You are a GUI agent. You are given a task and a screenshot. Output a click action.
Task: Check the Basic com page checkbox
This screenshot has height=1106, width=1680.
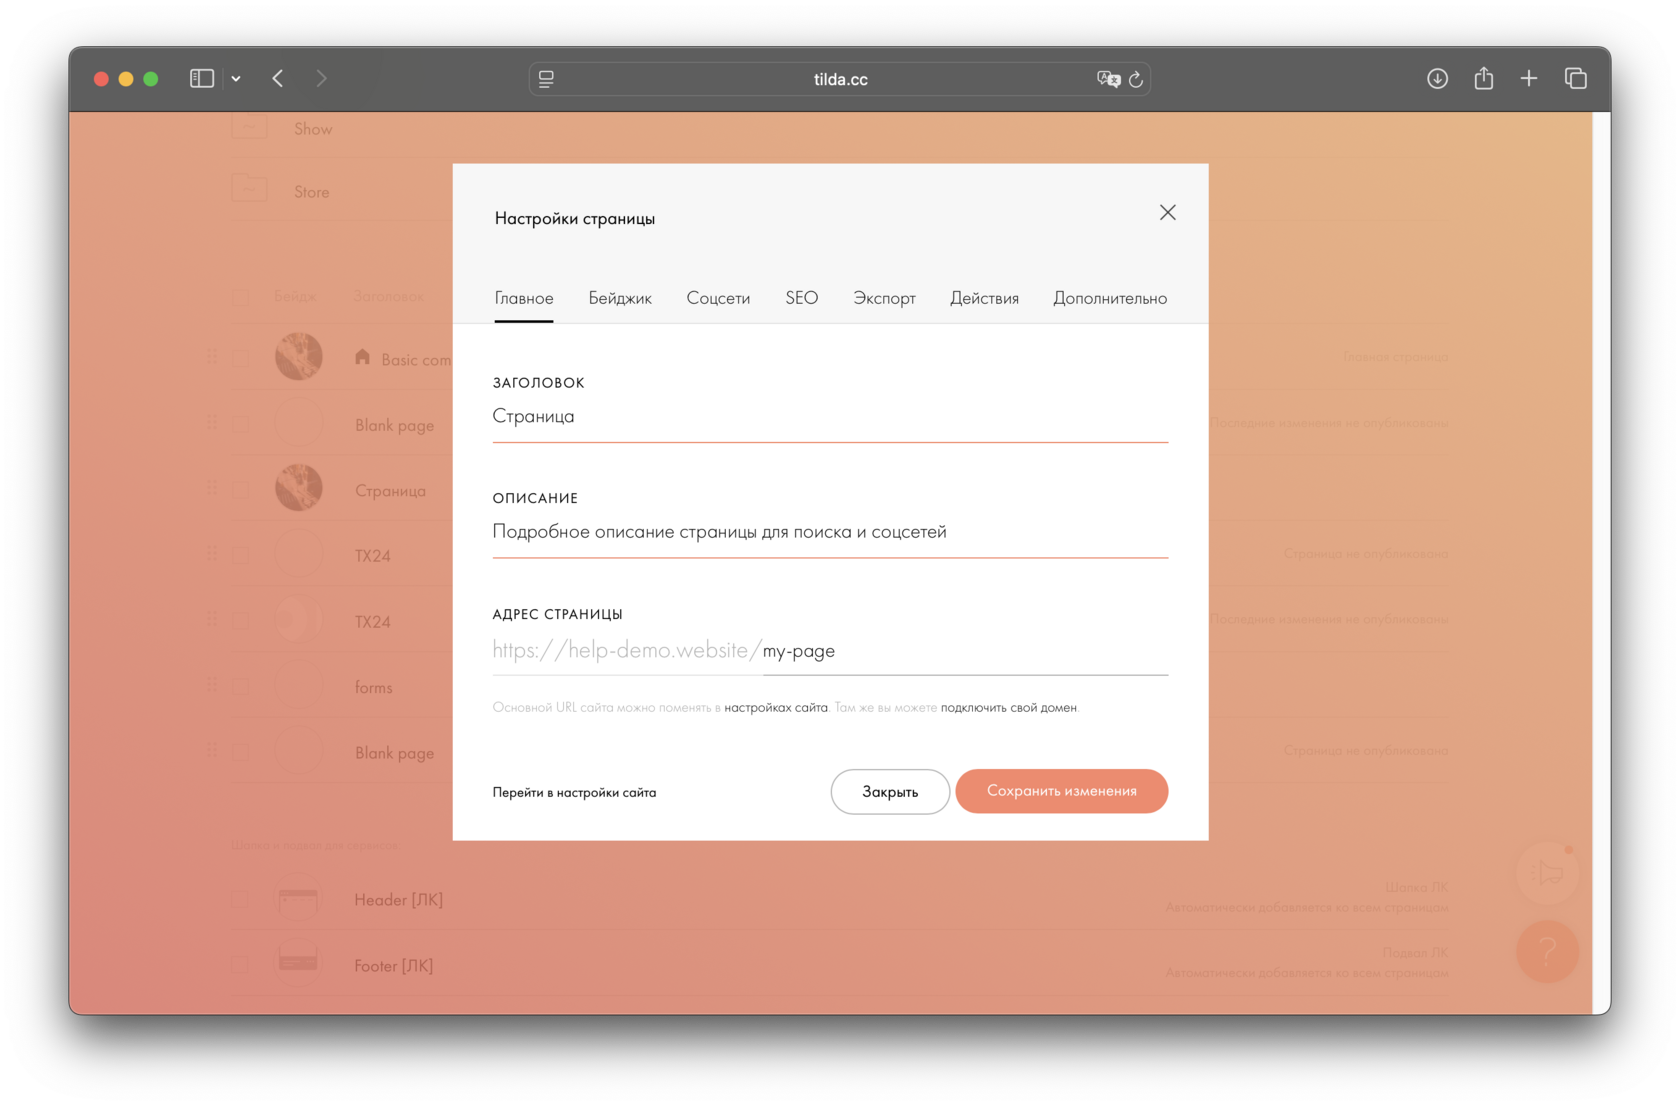[x=241, y=358]
